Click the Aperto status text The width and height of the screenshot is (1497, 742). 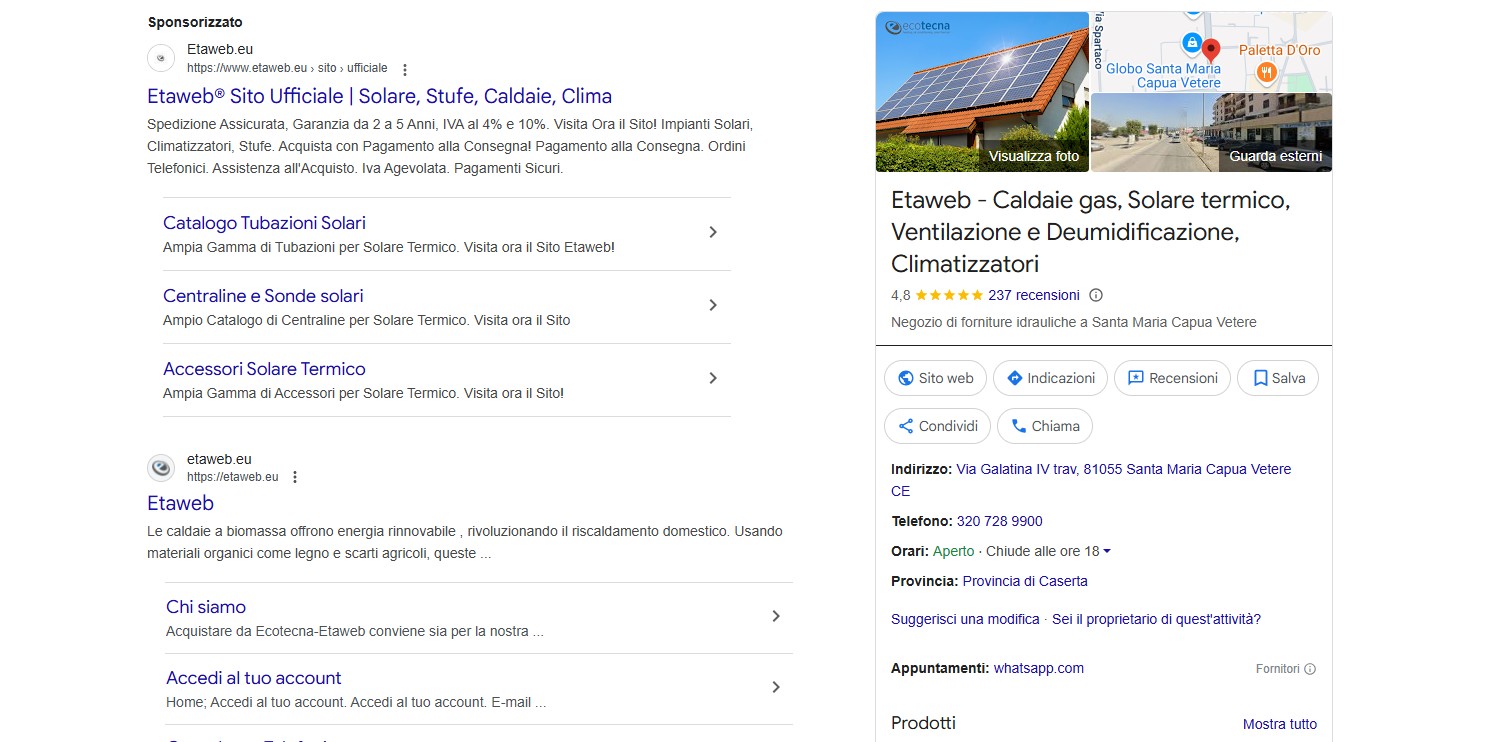pos(952,551)
